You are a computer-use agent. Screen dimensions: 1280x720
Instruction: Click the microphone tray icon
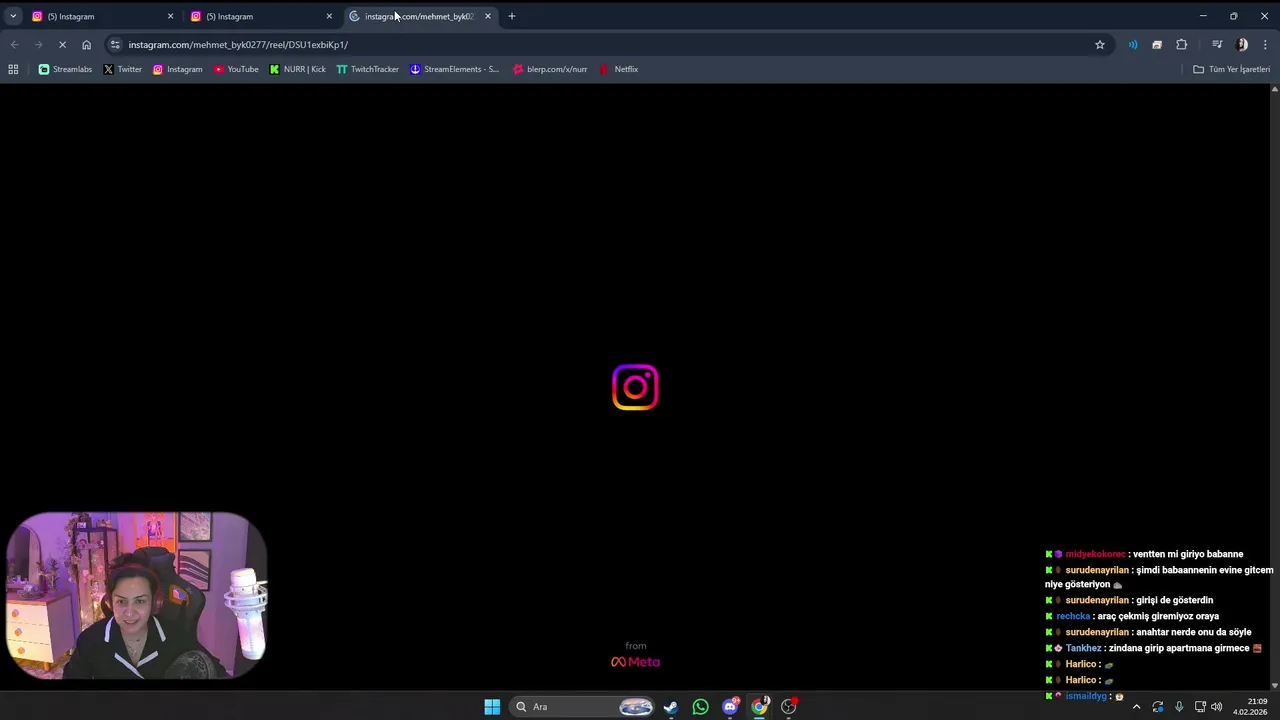[1179, 707]
